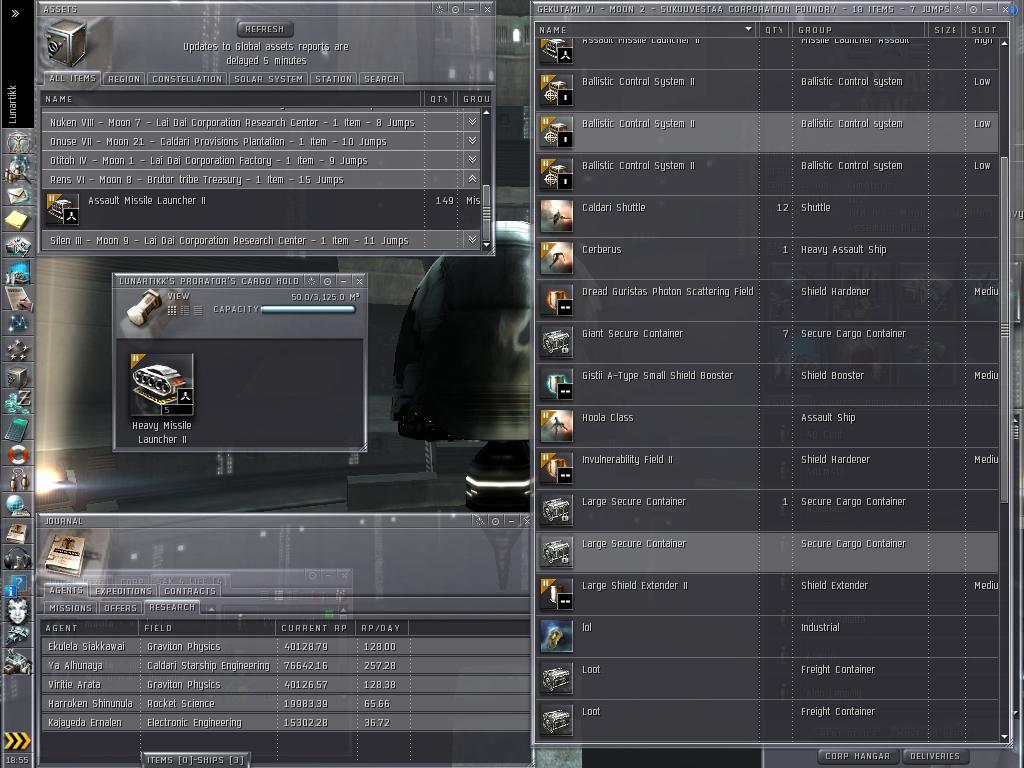Select Heavy Missile Launcher II cargo icon
The image size is (1024, 768).
coord(162,385)
